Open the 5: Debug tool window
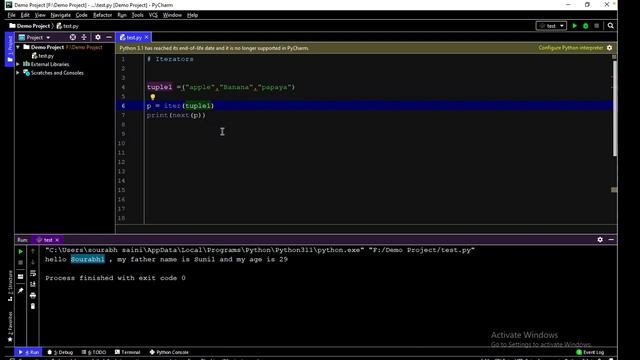This screenshot has width=640, height=360. point(60,352)
